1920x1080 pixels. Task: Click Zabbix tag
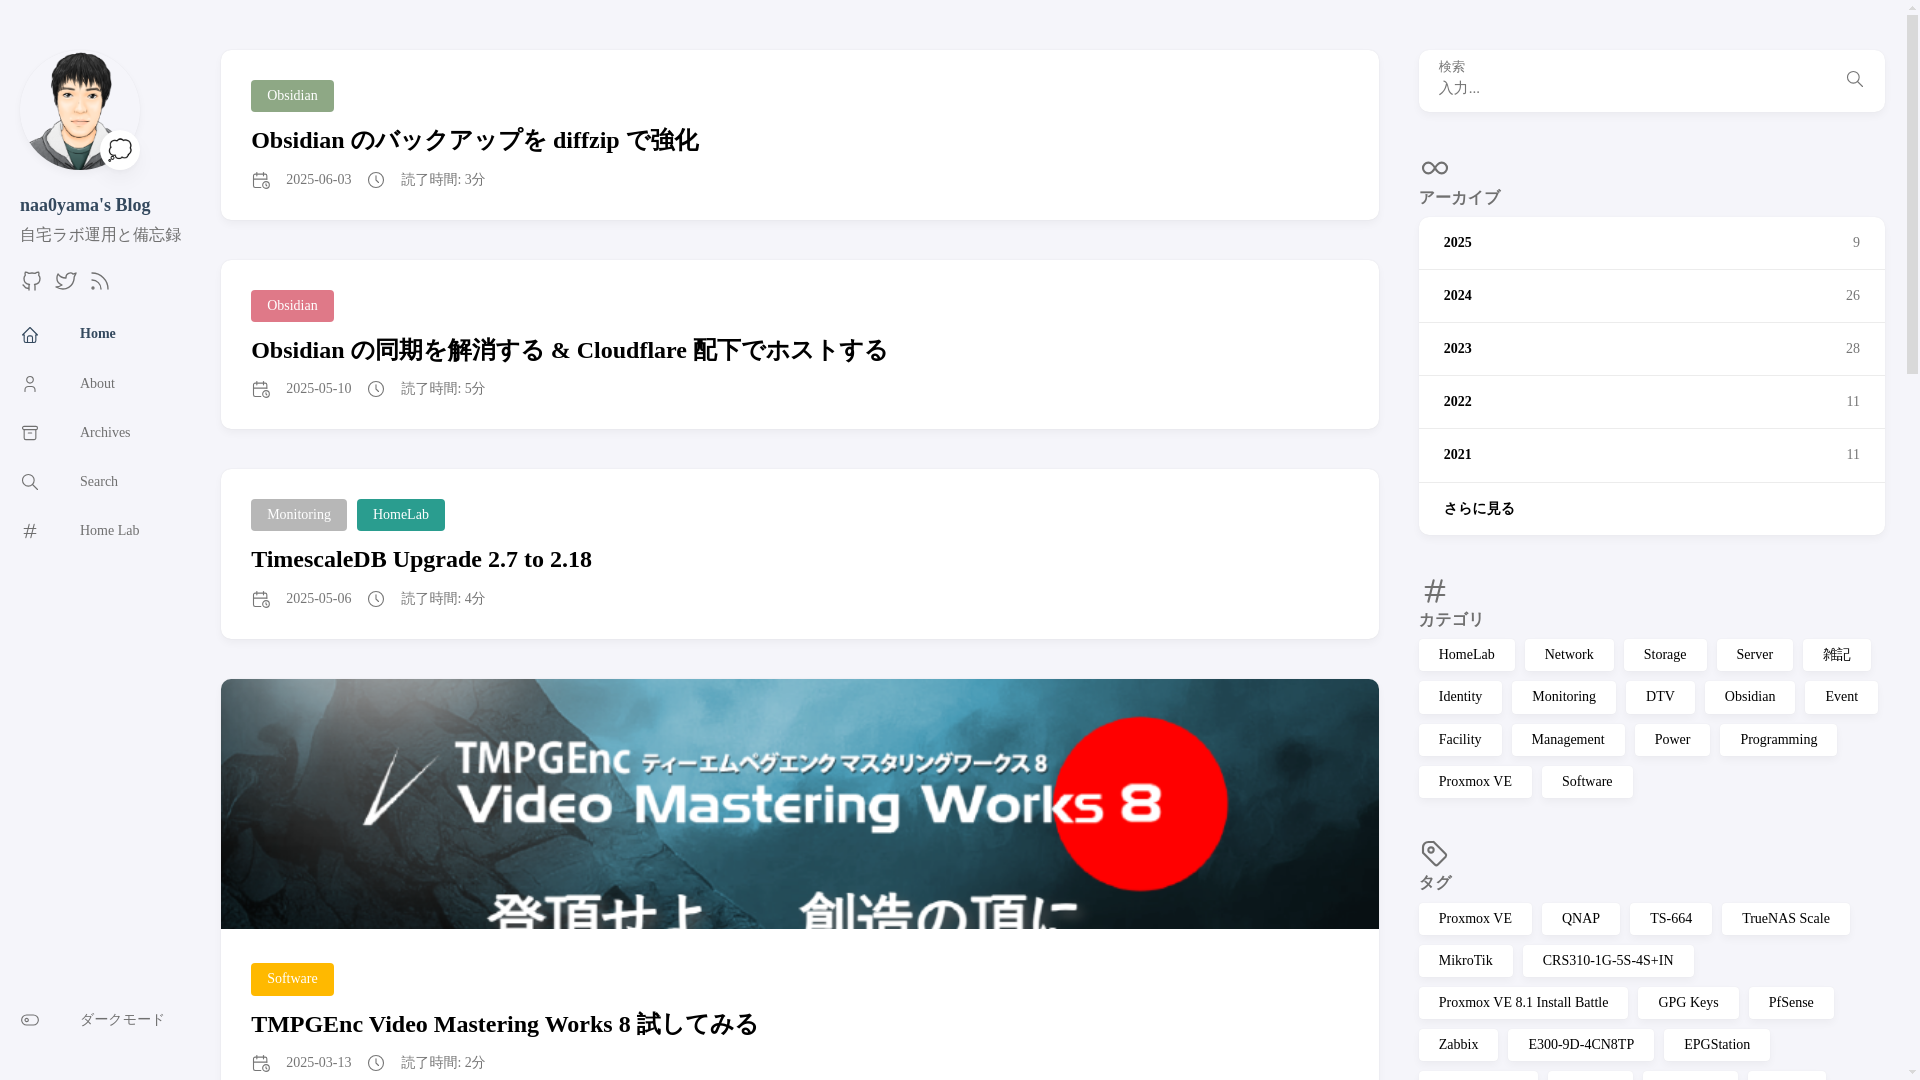pos(1458,1045)
